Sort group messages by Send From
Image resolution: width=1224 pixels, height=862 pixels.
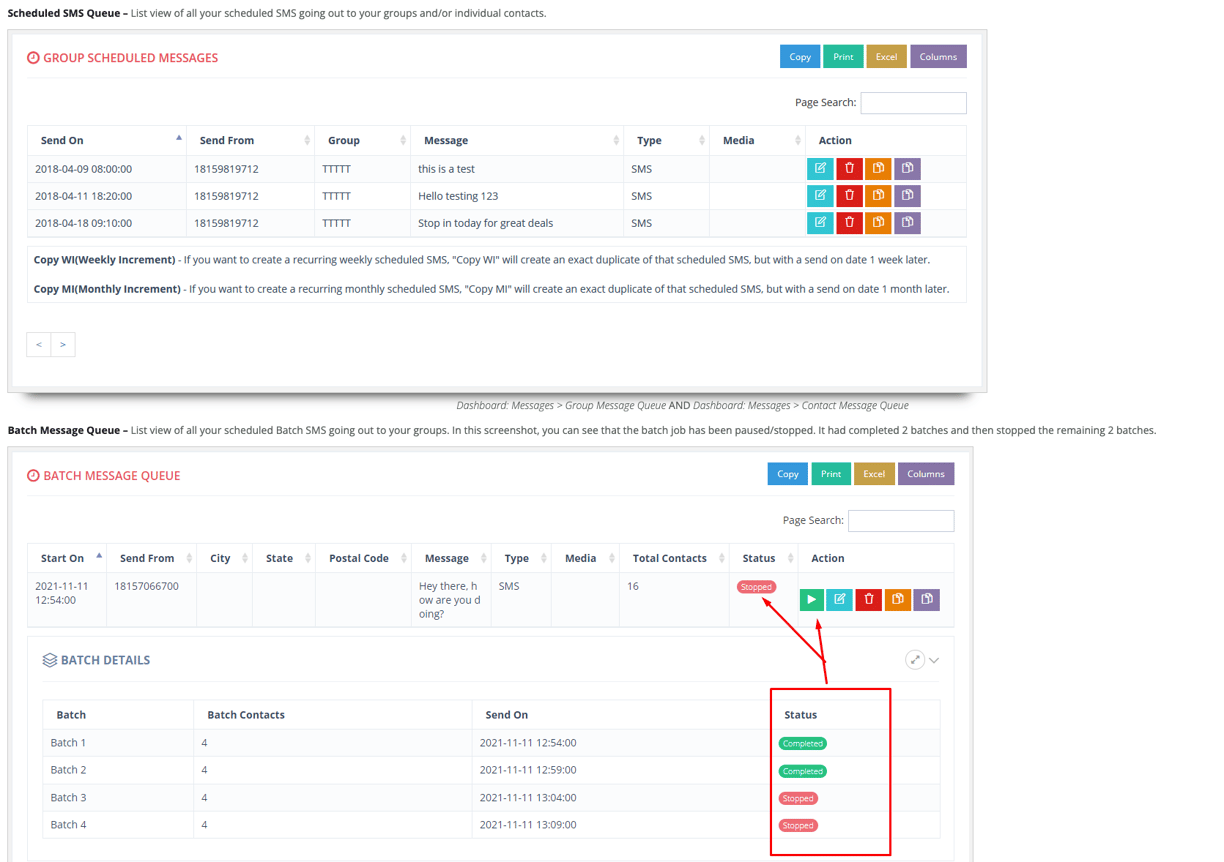[251, 140]
